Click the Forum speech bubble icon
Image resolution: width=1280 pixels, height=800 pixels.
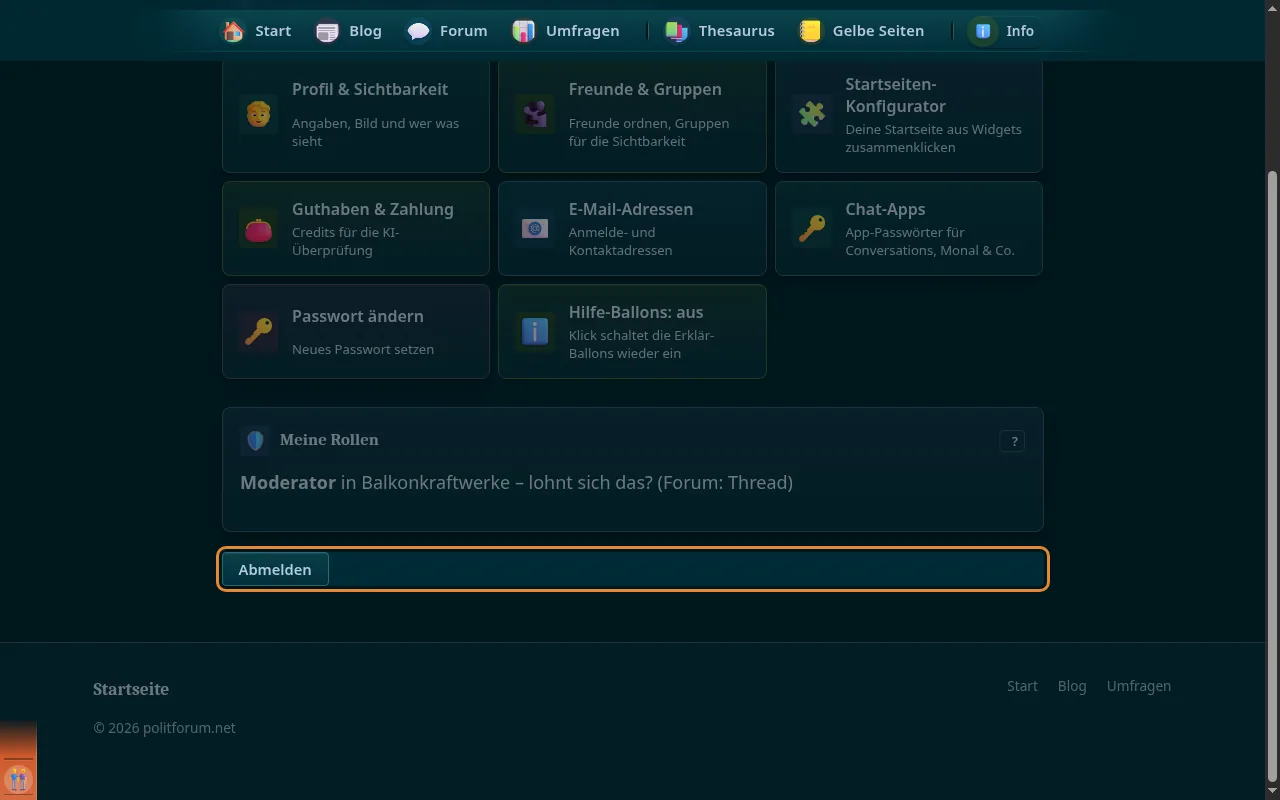tap(418, 31)
